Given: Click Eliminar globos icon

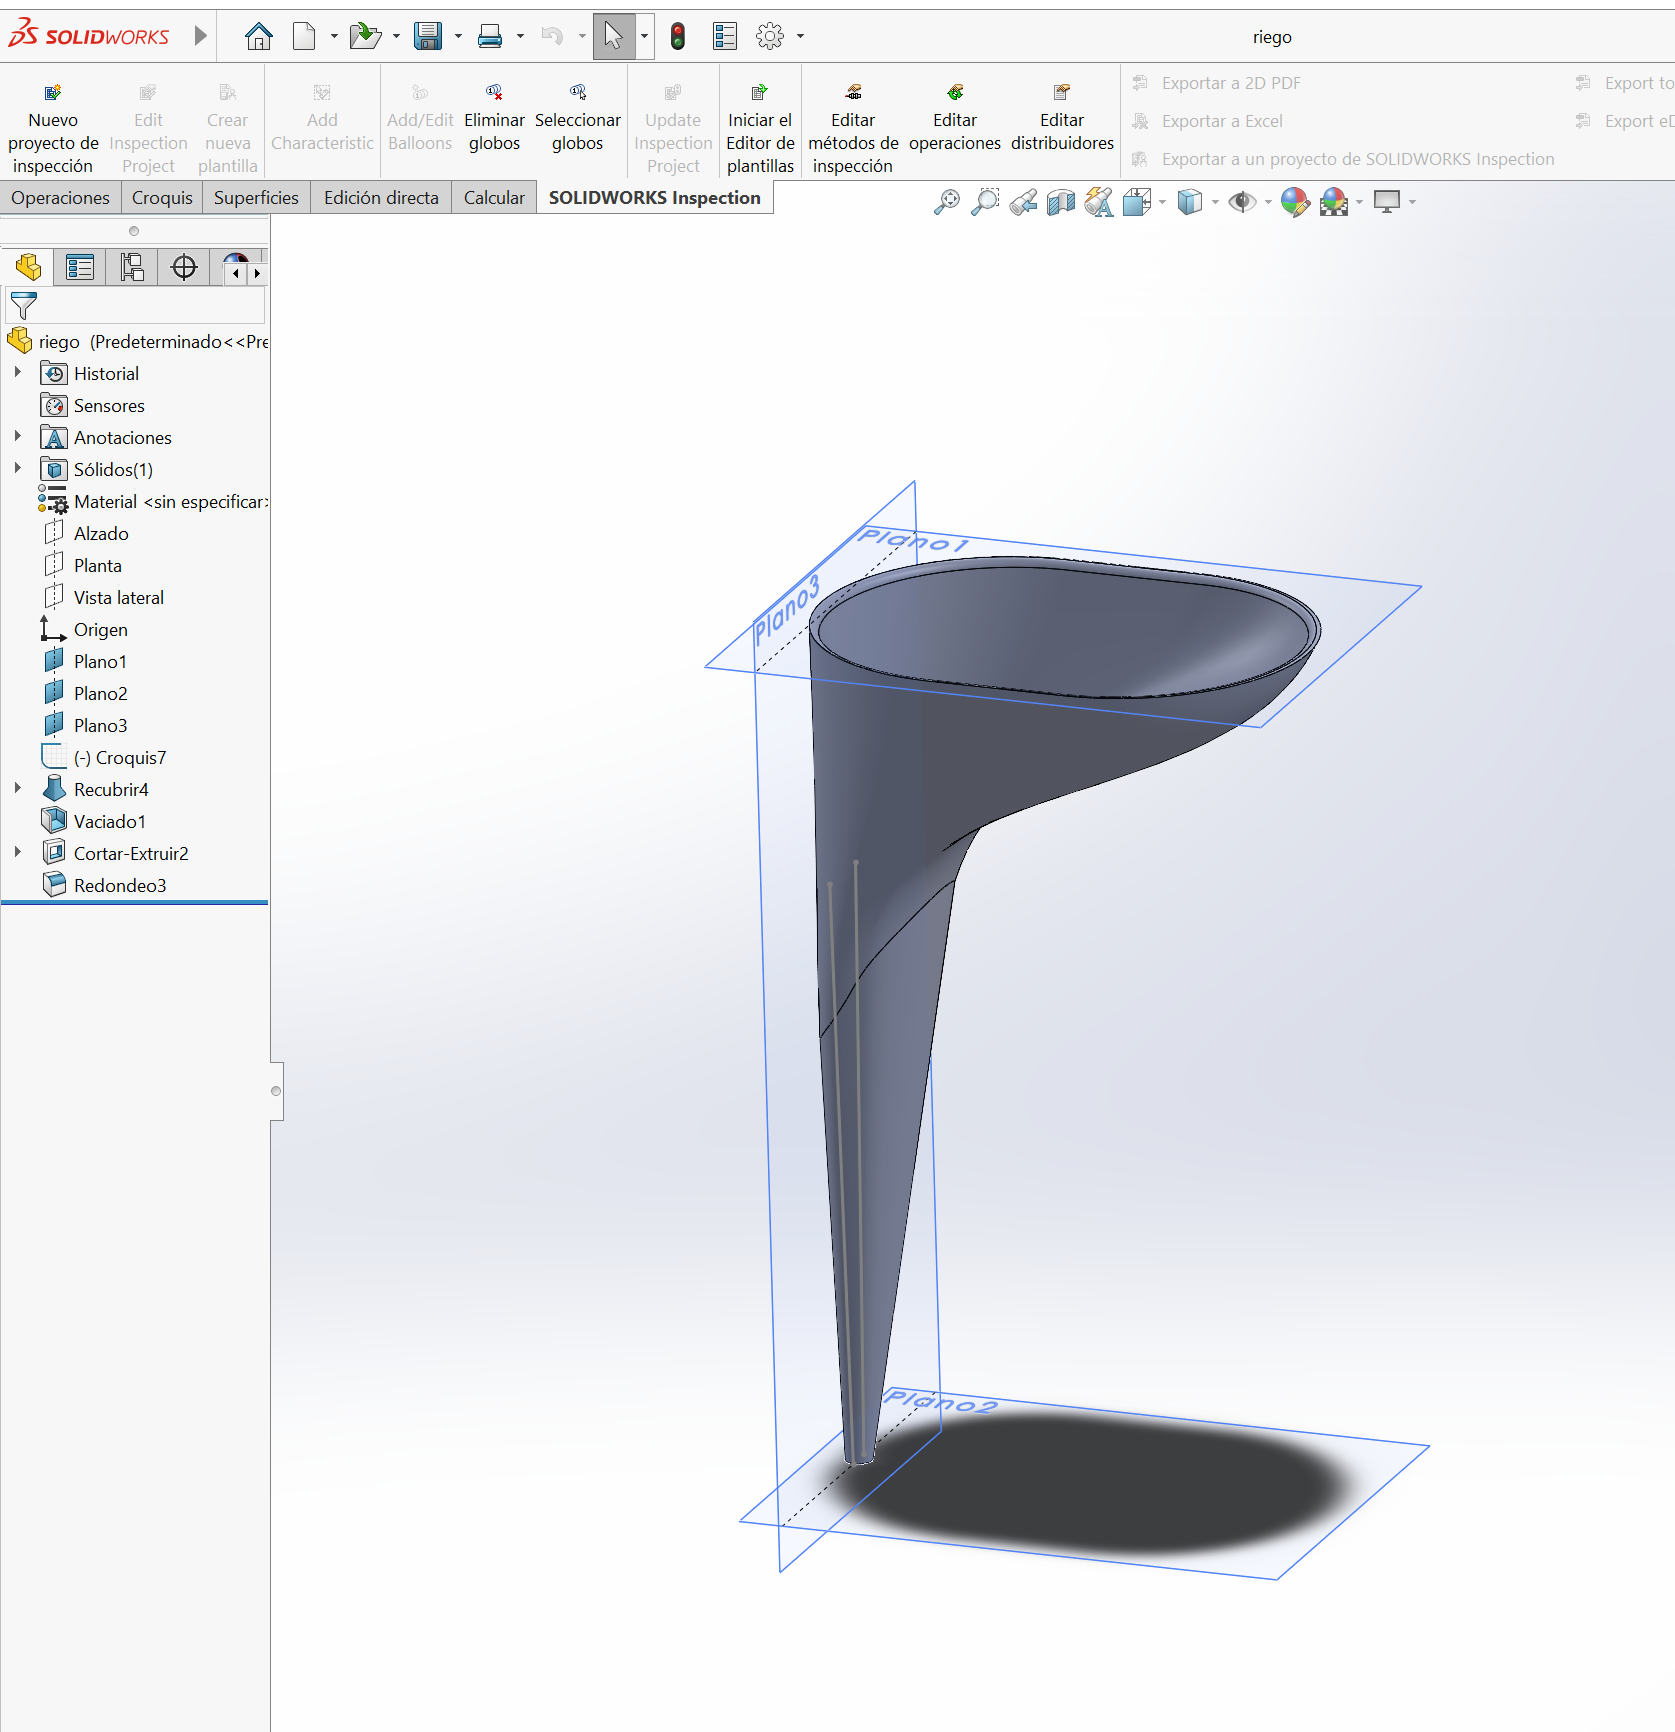Looking at the screenshot, I should (494, 118).
